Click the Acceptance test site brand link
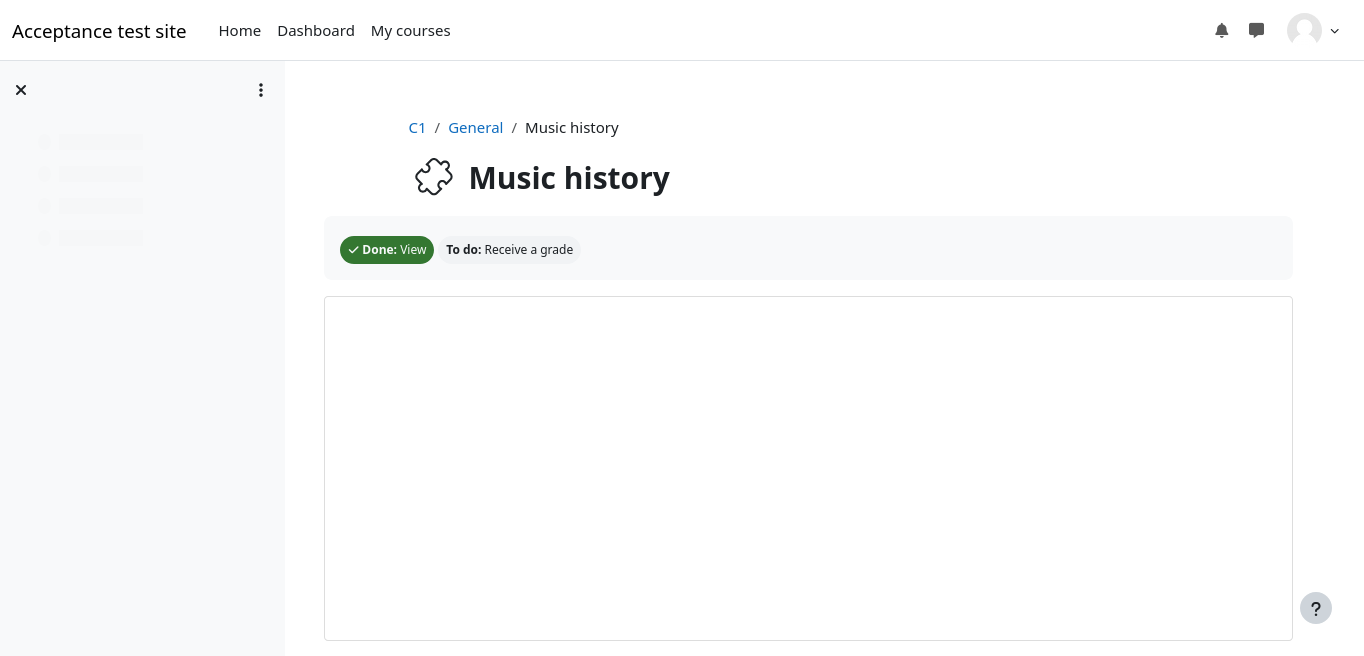The image size is (1364, 656). tap(99, 31)
